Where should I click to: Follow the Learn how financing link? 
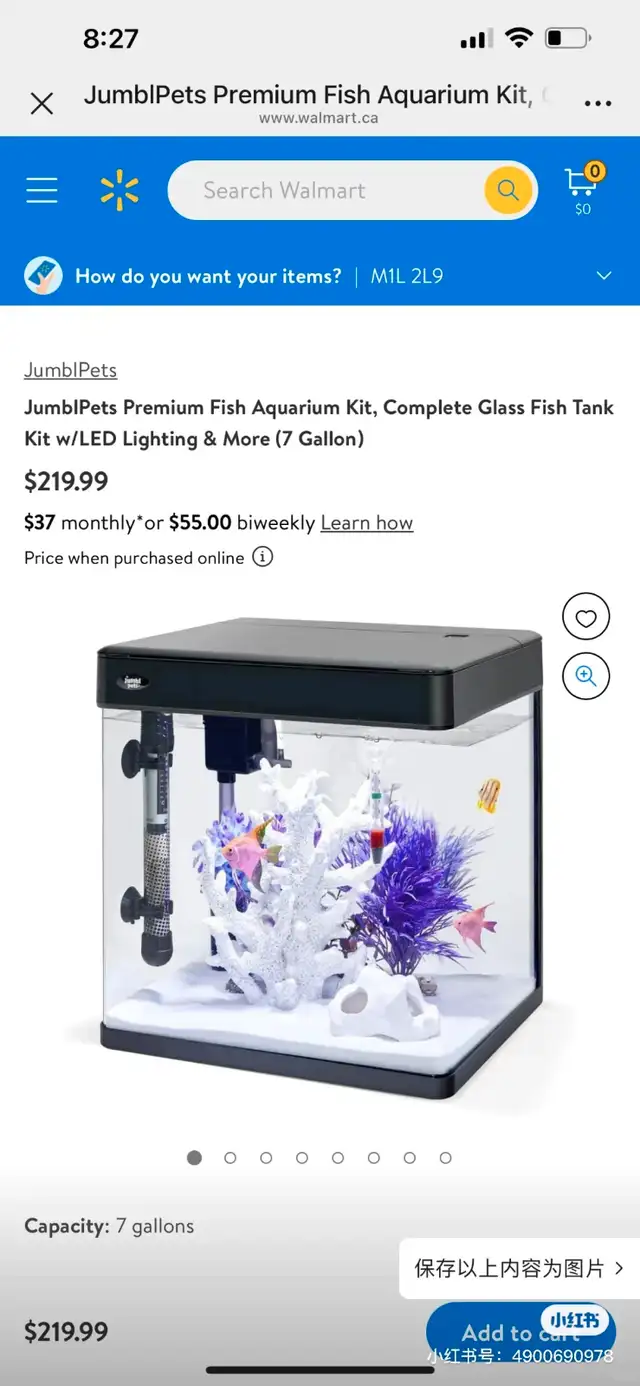pos(366,523)
